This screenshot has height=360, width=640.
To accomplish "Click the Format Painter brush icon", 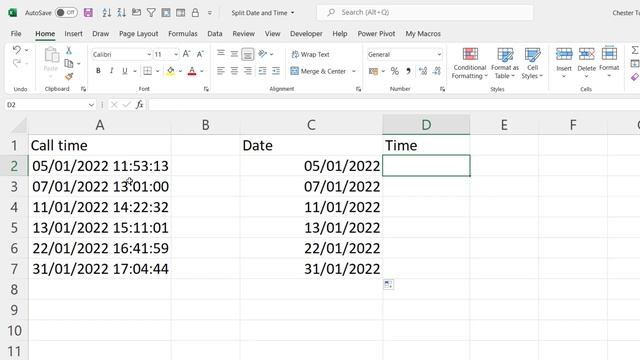I will pos(69,76).
